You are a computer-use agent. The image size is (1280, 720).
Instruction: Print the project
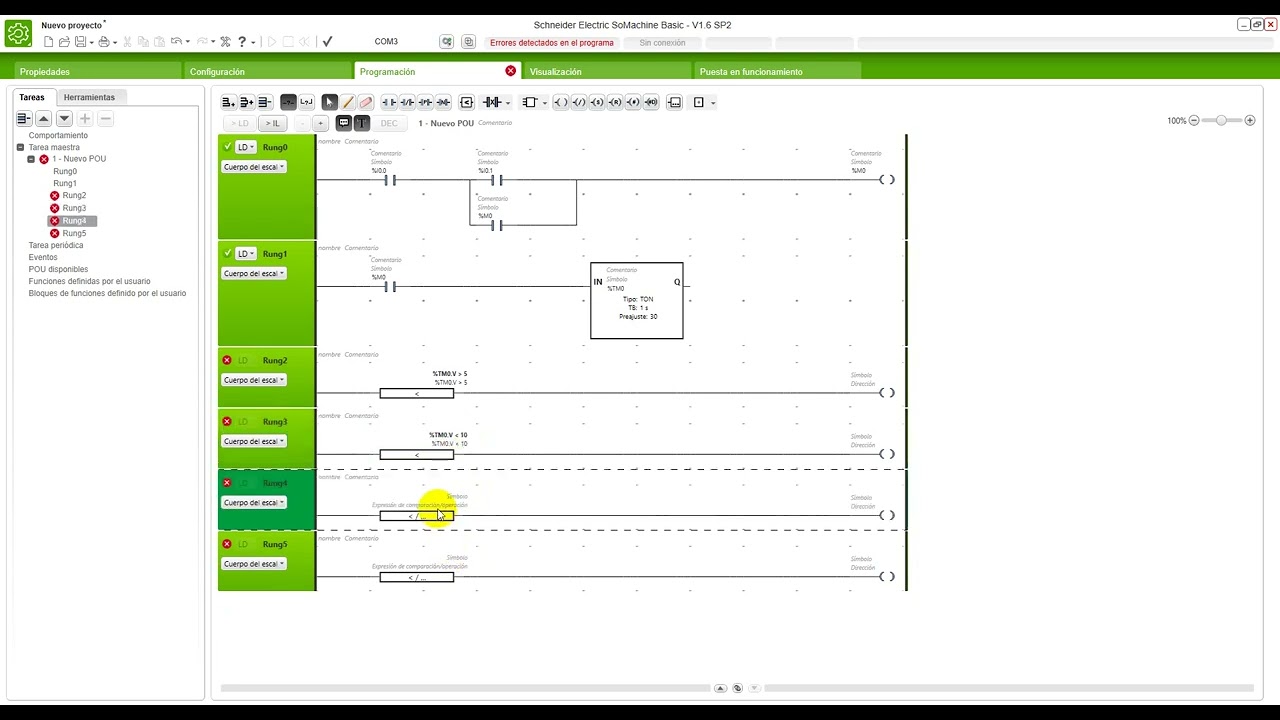104,42
